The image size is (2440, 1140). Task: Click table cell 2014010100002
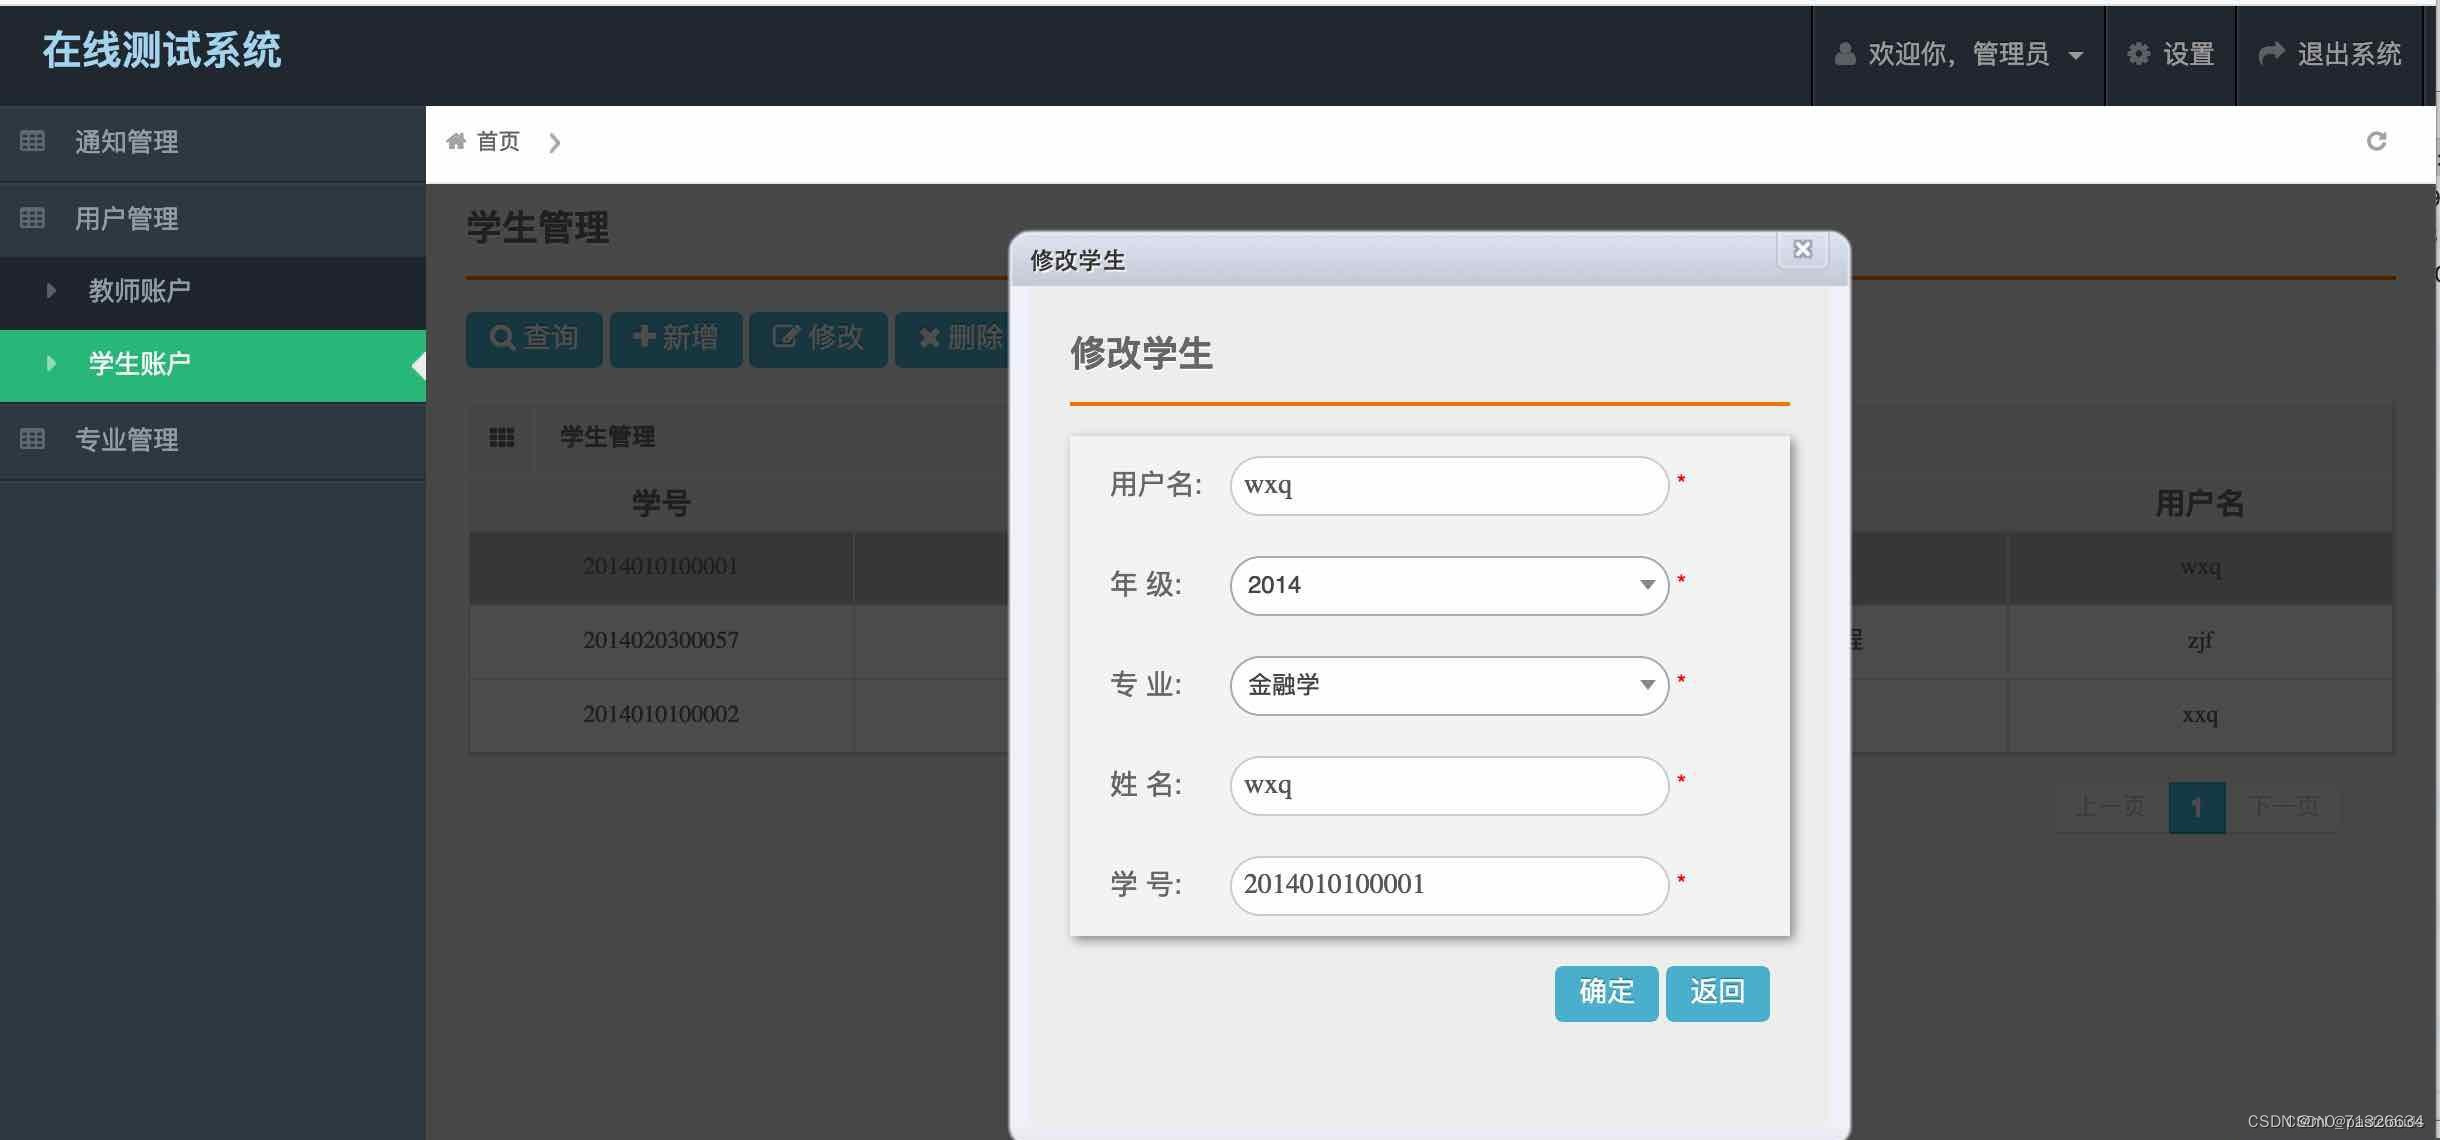(661, 715)
